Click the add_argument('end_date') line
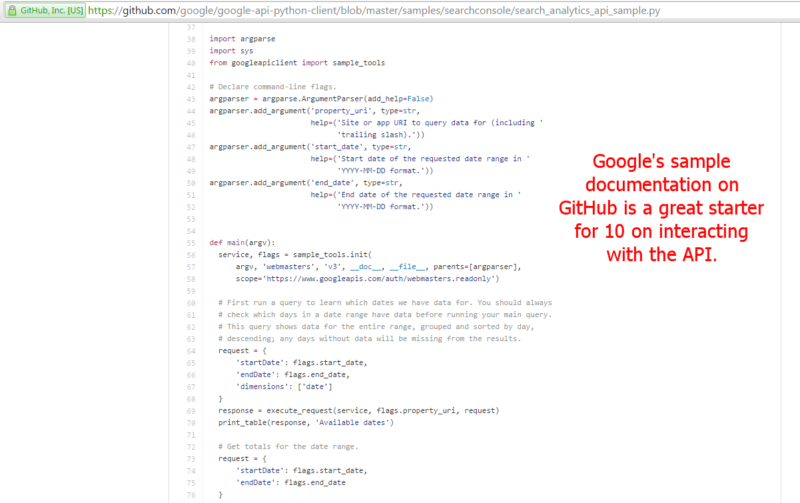 tap(306, 183)
